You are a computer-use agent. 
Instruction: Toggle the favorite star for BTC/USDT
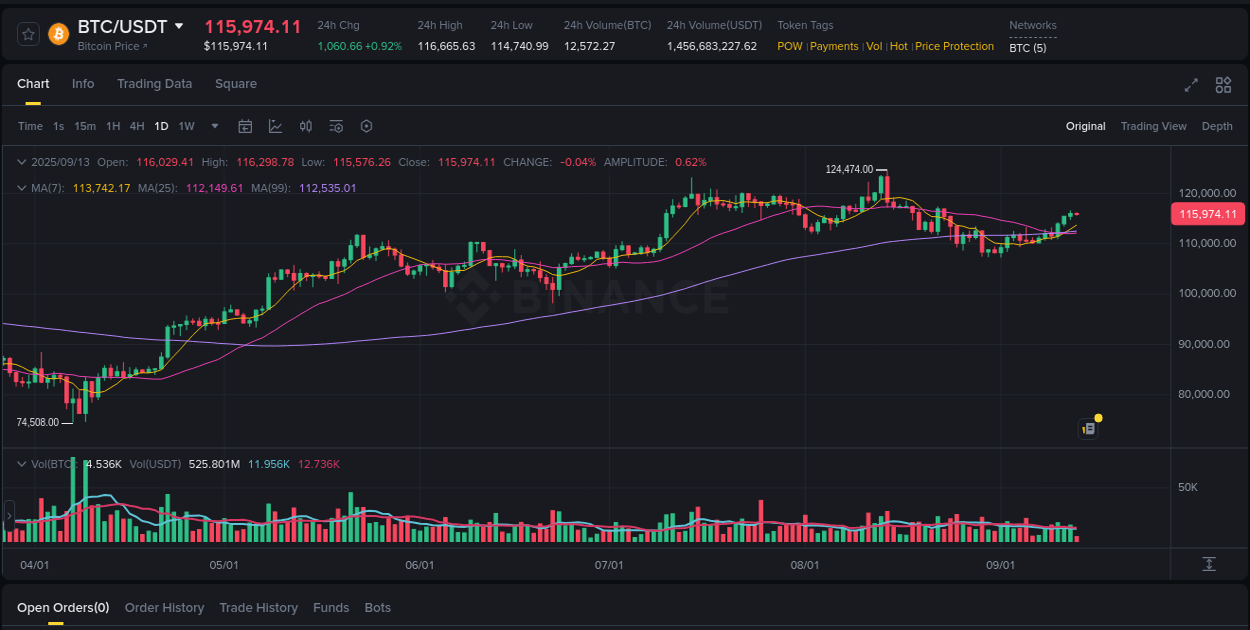pos(28,33)
